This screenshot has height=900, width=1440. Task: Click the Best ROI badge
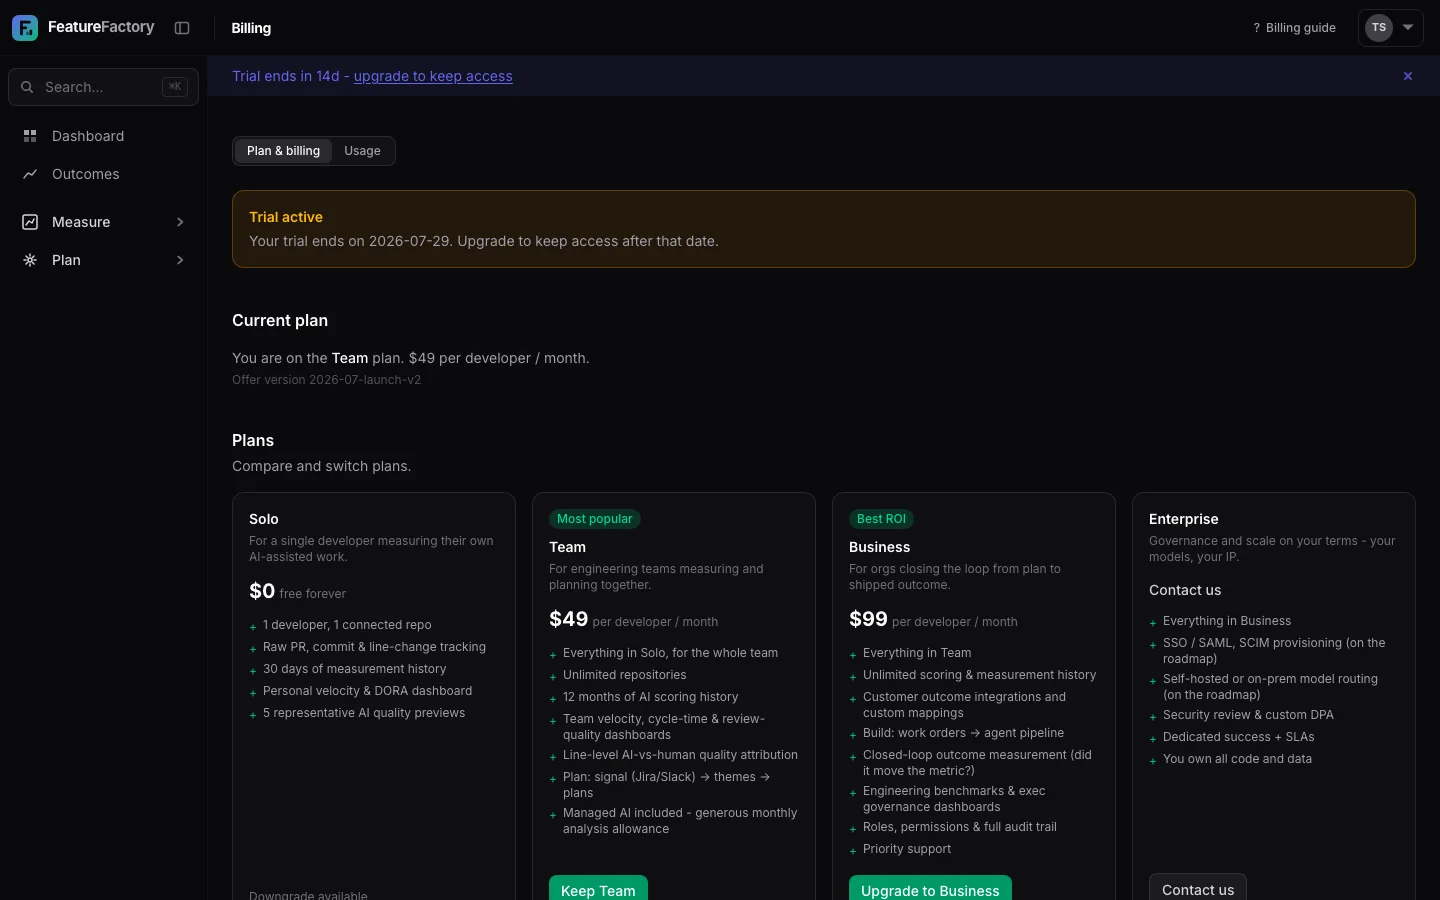click(x=881, y=519)
